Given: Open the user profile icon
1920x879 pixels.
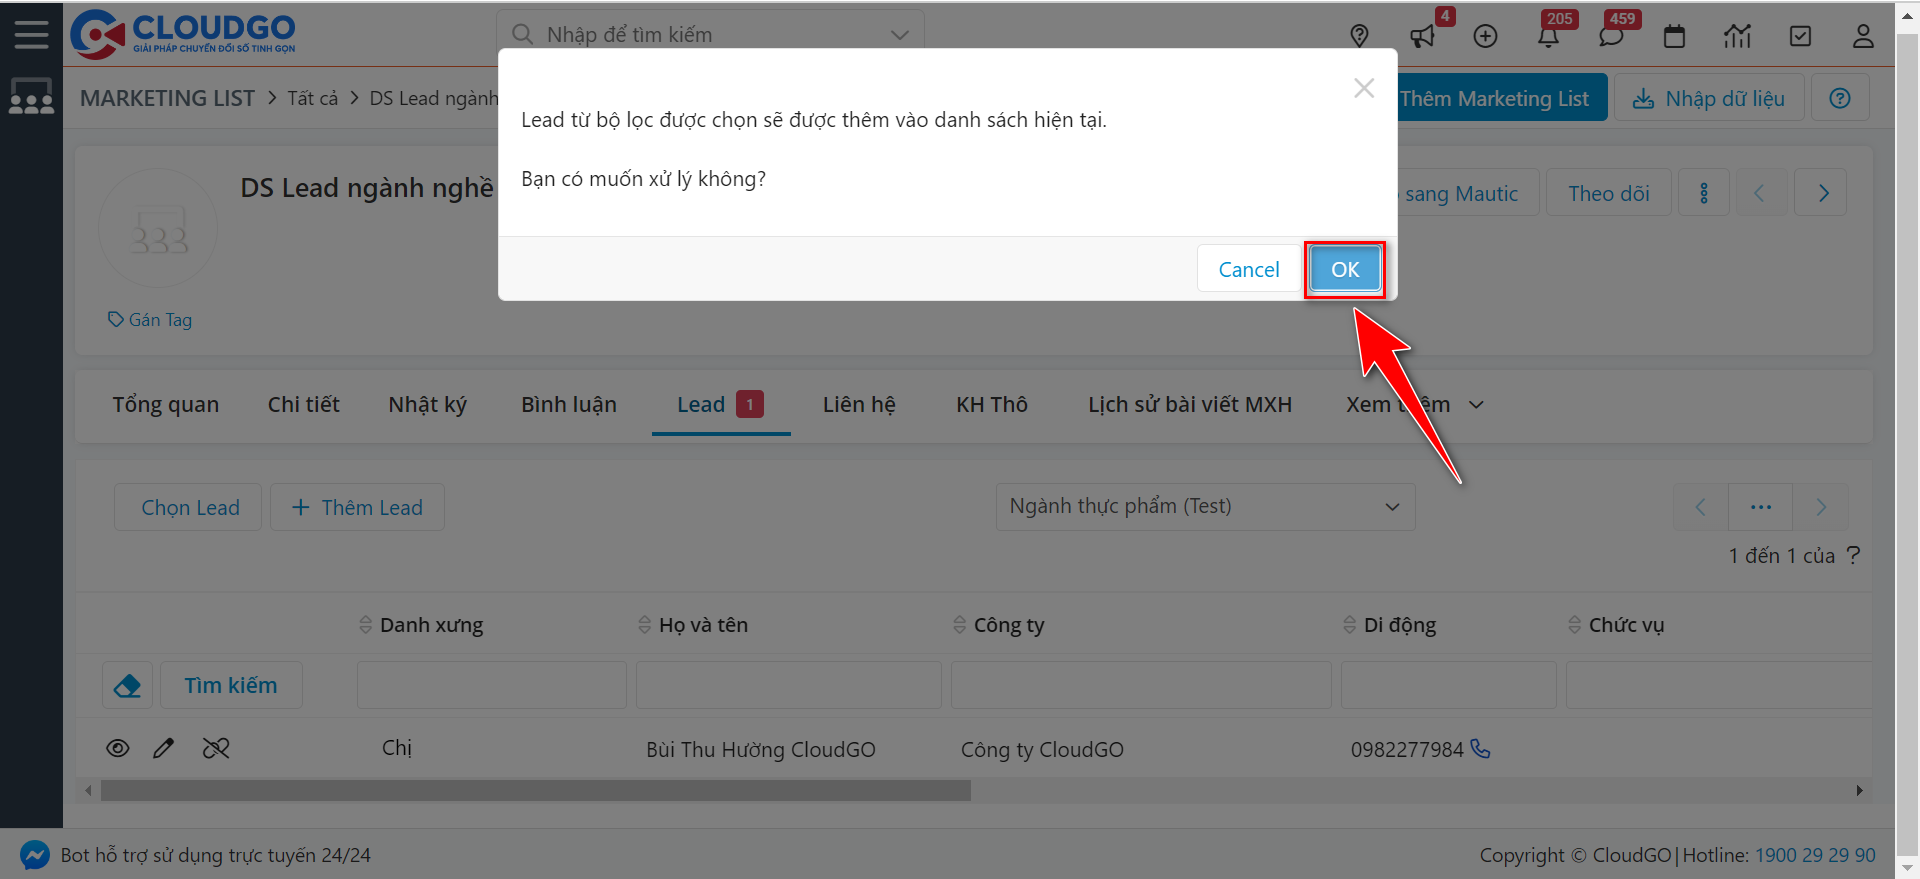Looking at the screenshot, I should pos(1862,37).
